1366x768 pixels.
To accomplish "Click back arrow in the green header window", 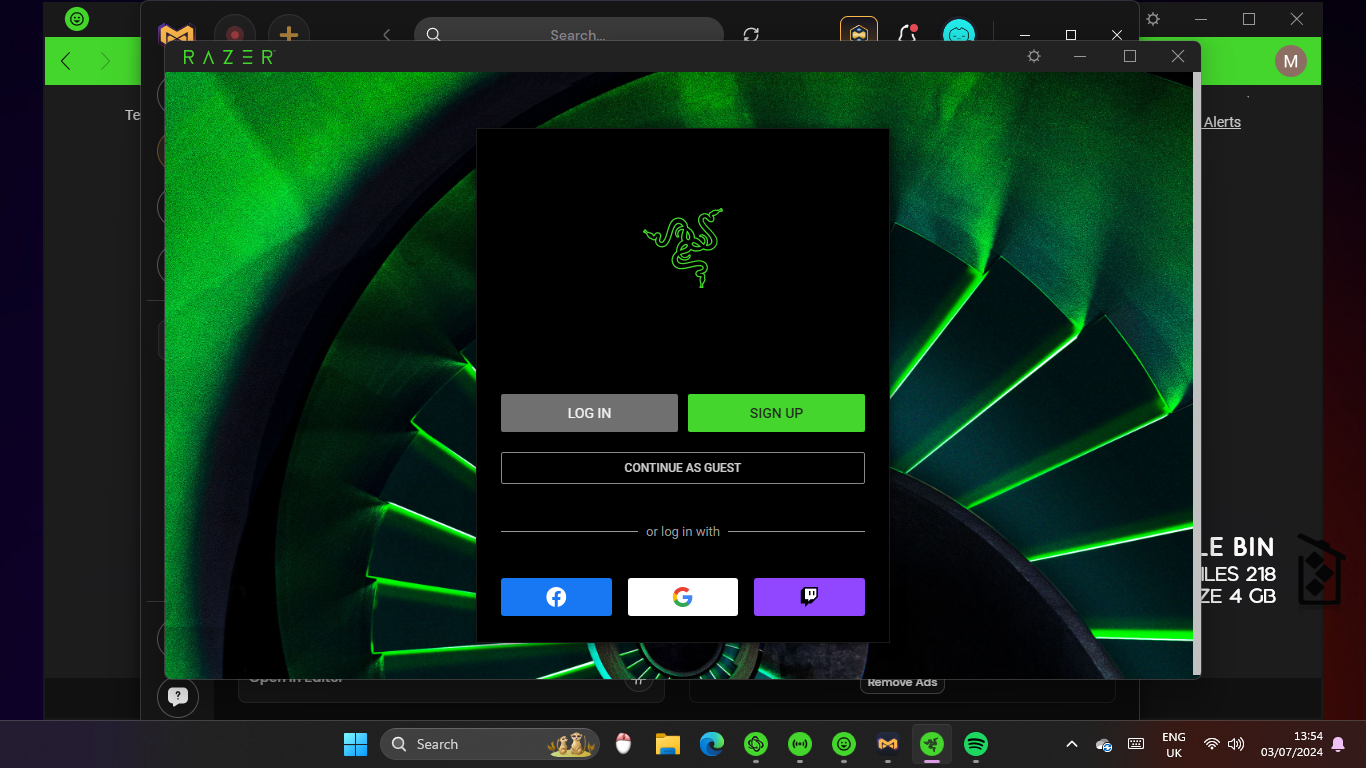I will click(x=66, y=62).
